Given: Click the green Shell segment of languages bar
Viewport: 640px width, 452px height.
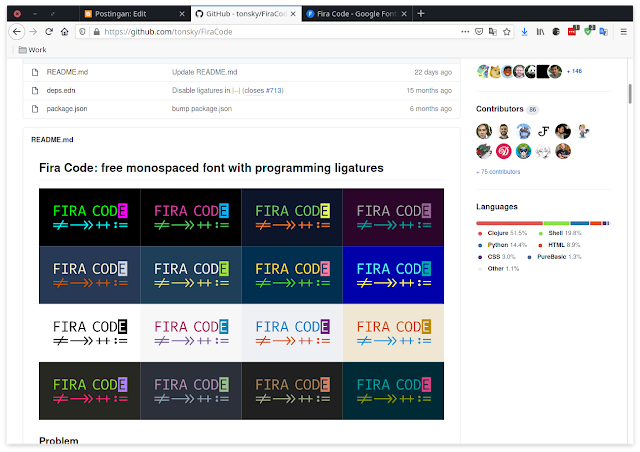Looking at the screenshot, I should click(556, 223).
